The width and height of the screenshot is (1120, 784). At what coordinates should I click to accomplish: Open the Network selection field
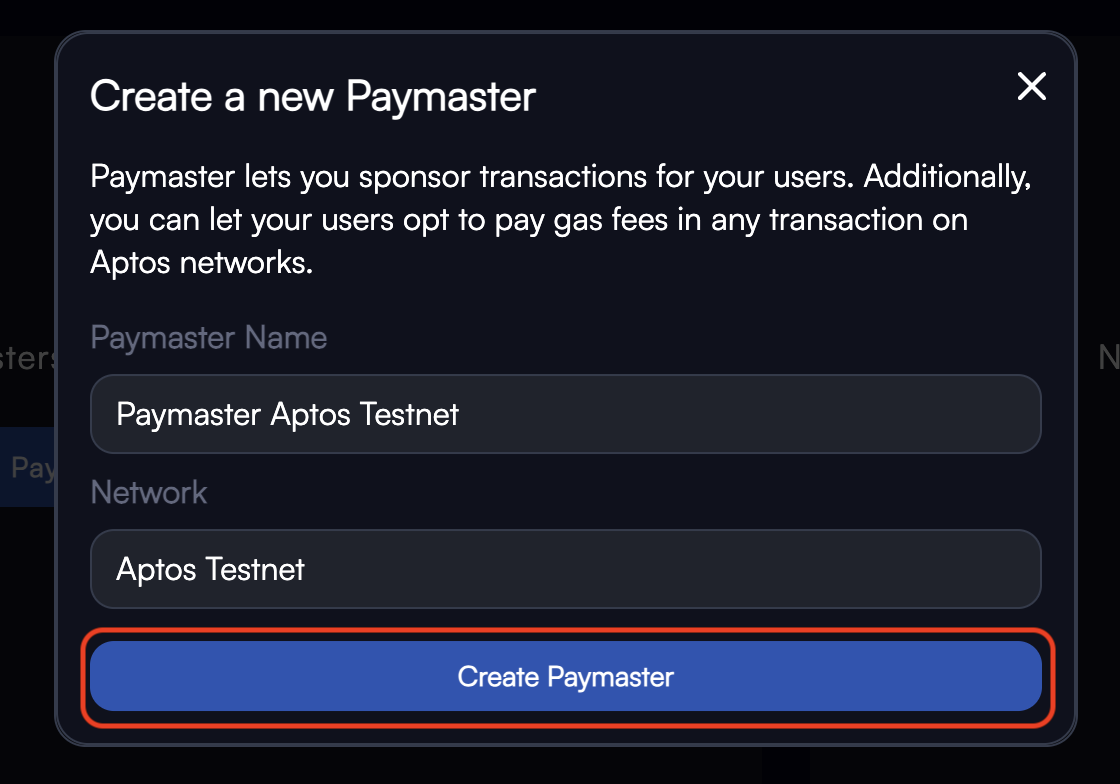[x=566, y=569]
